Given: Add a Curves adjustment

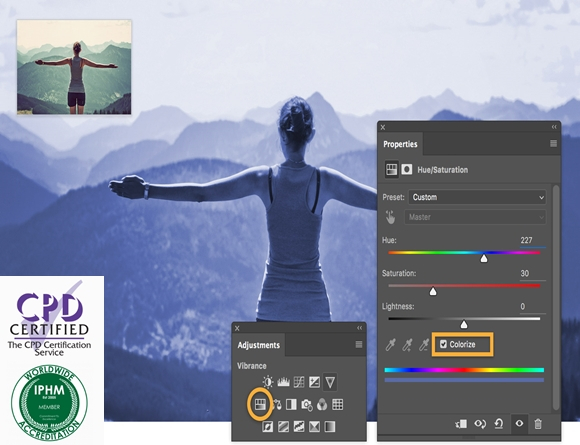Looking at the screenshot, I should [299, 382].
